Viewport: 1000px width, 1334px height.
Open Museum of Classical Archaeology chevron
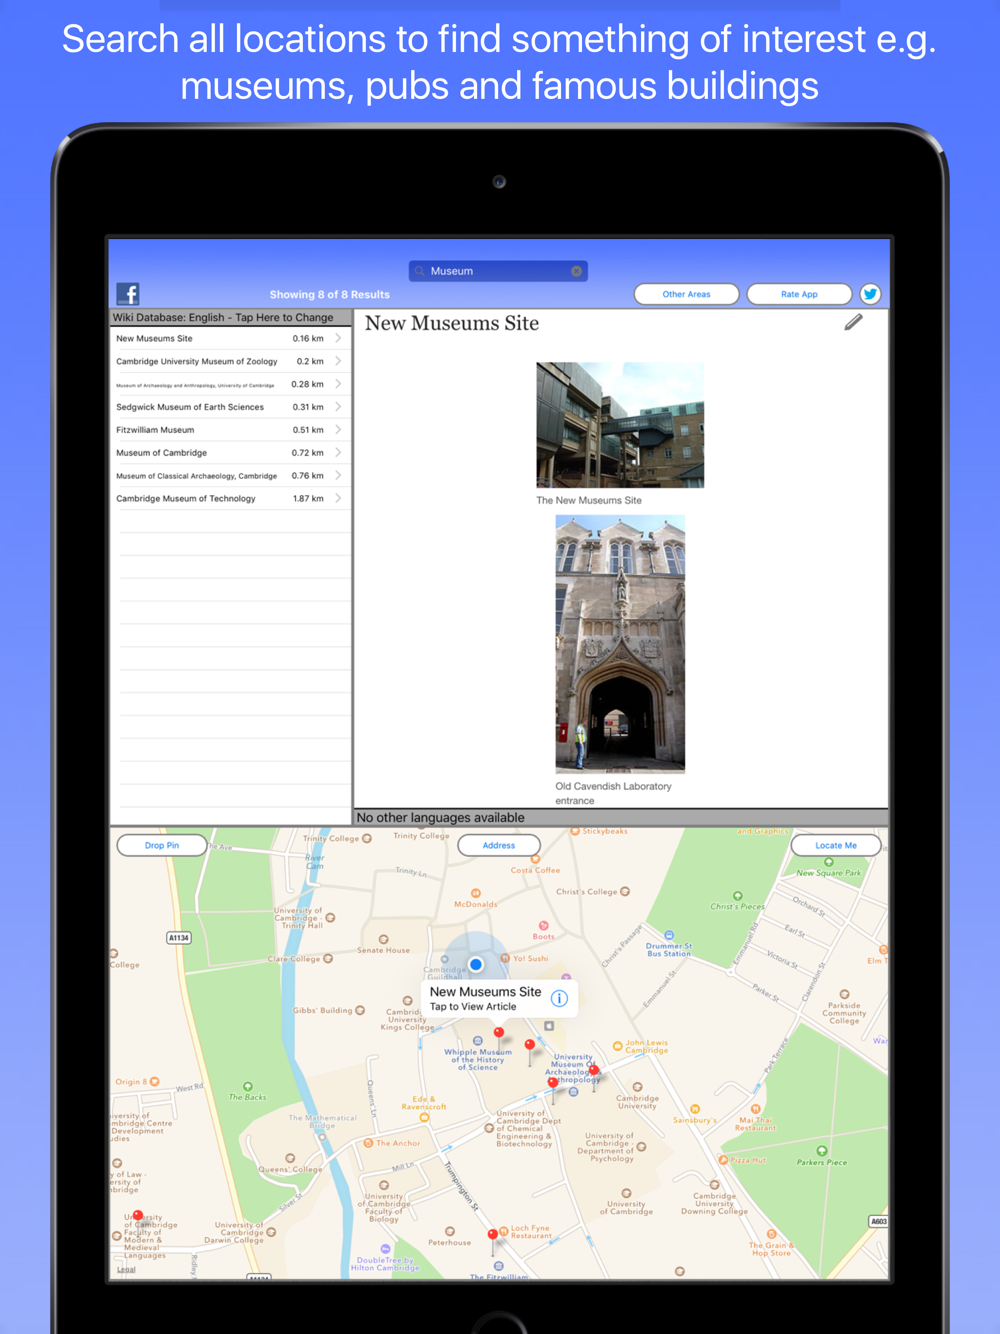click(339, 476)
